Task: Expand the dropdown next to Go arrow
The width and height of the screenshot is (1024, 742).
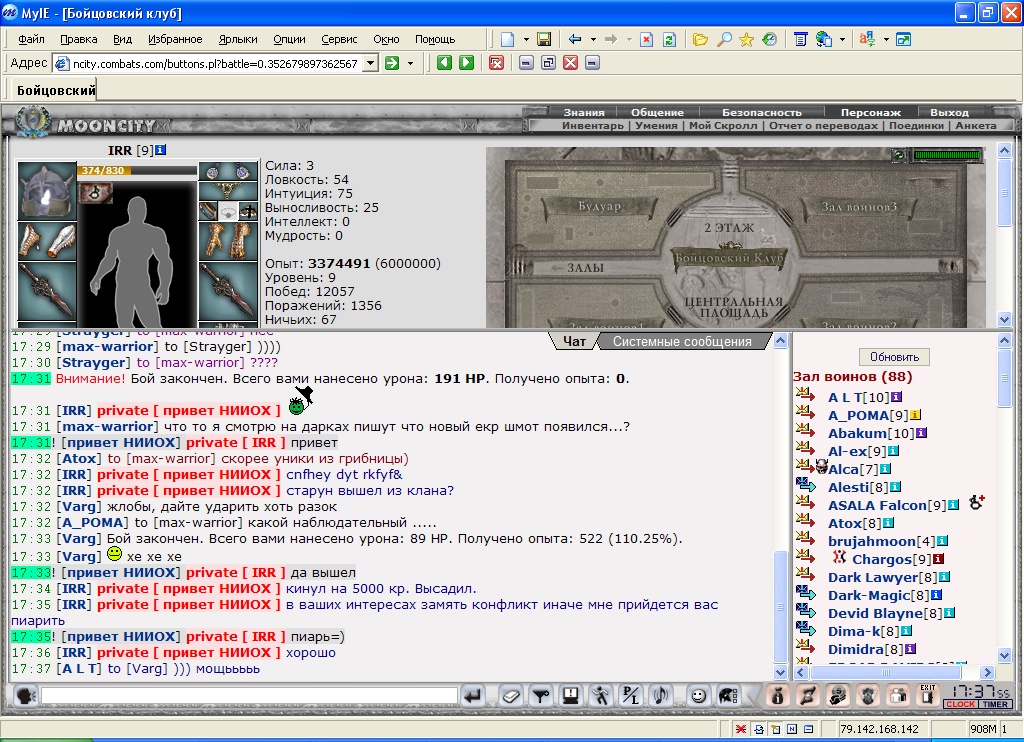Action: tap(410, 63)
